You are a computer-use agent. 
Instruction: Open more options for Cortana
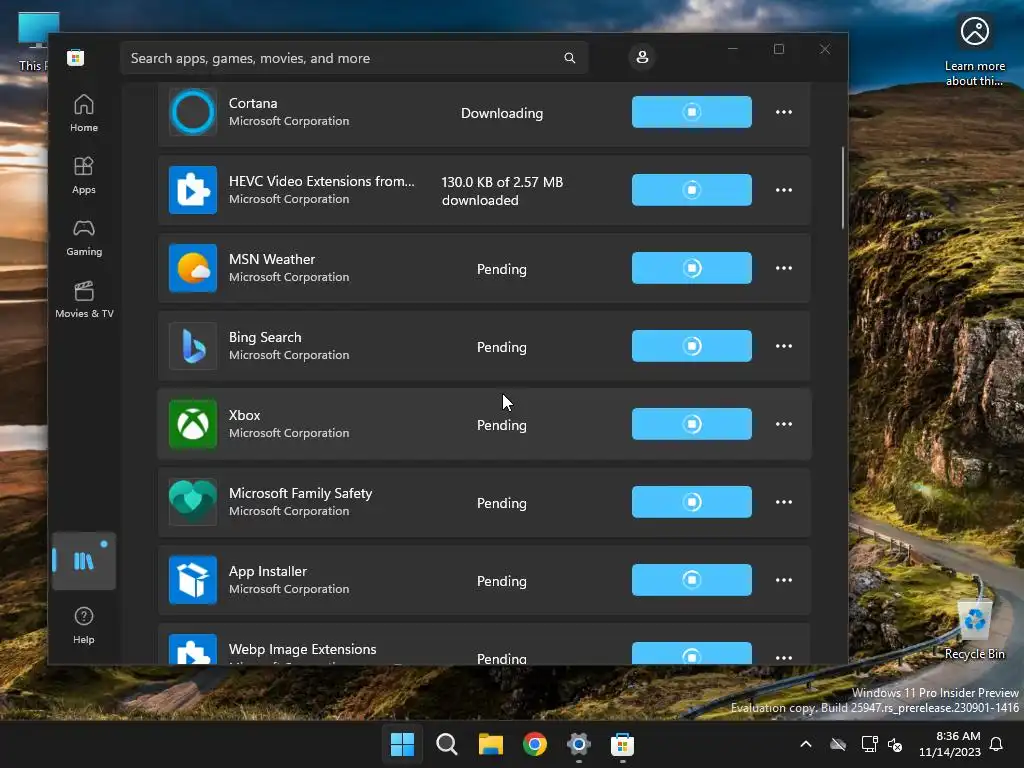click(x=784, y=112)
